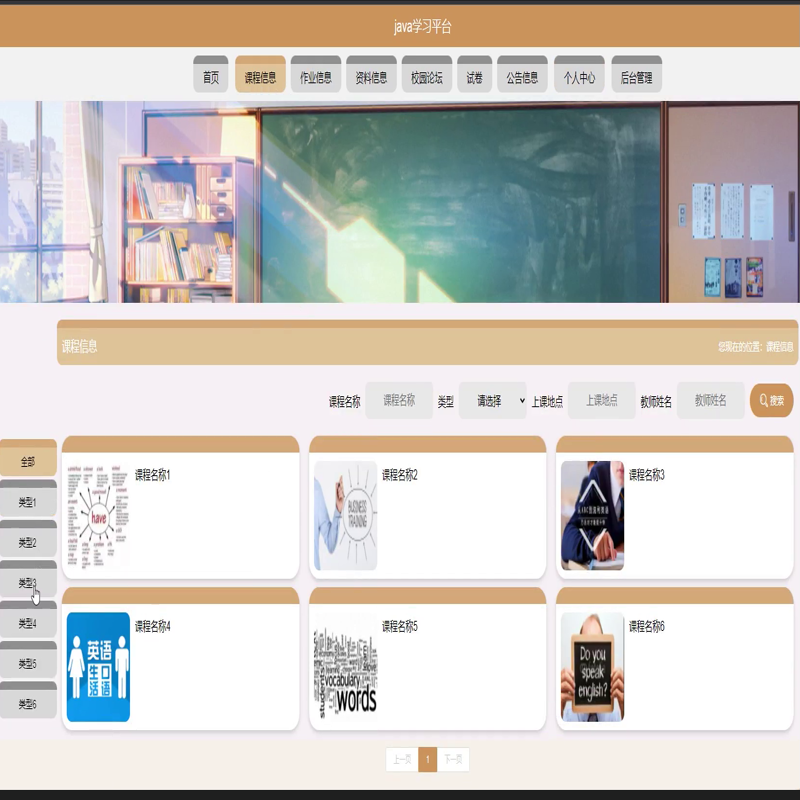Go to the 资料信息 tab
Image resolution: width=800 pixels, height=800 pixels.
coord(371,74)
